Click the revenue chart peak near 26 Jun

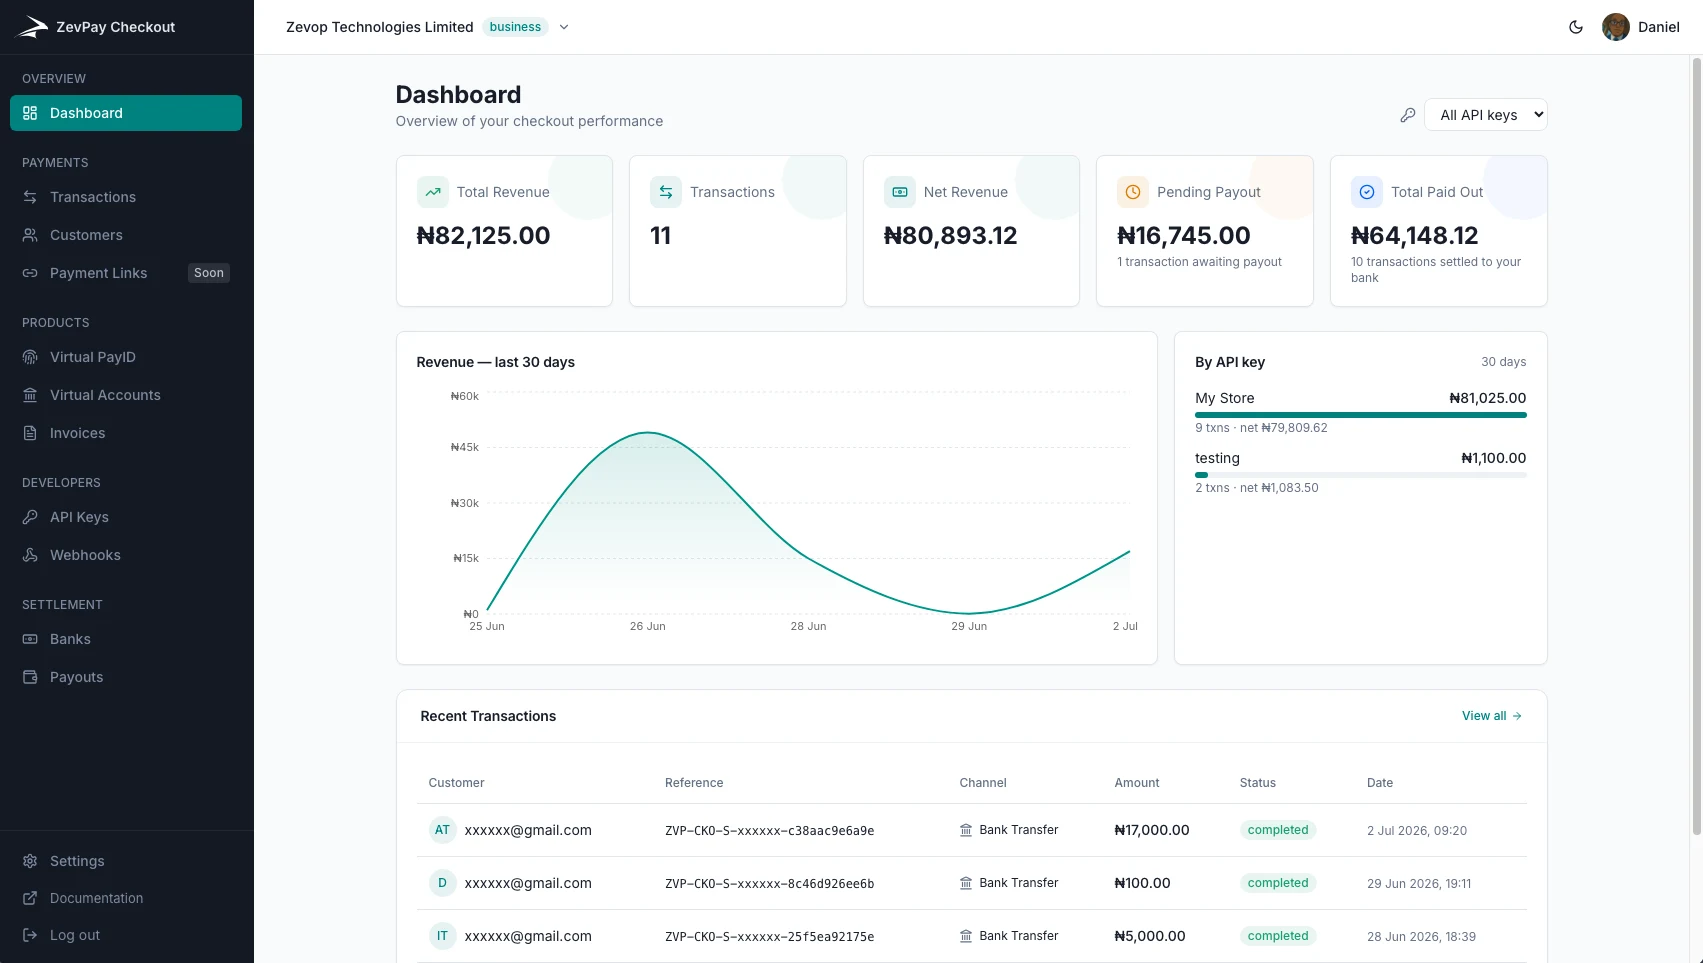point(648,432)
